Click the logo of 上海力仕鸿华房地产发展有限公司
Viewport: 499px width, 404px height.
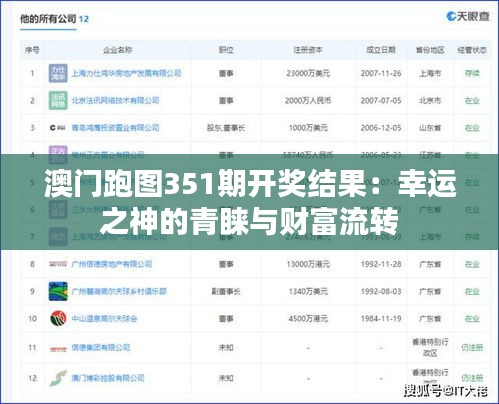tap(58, 73)
